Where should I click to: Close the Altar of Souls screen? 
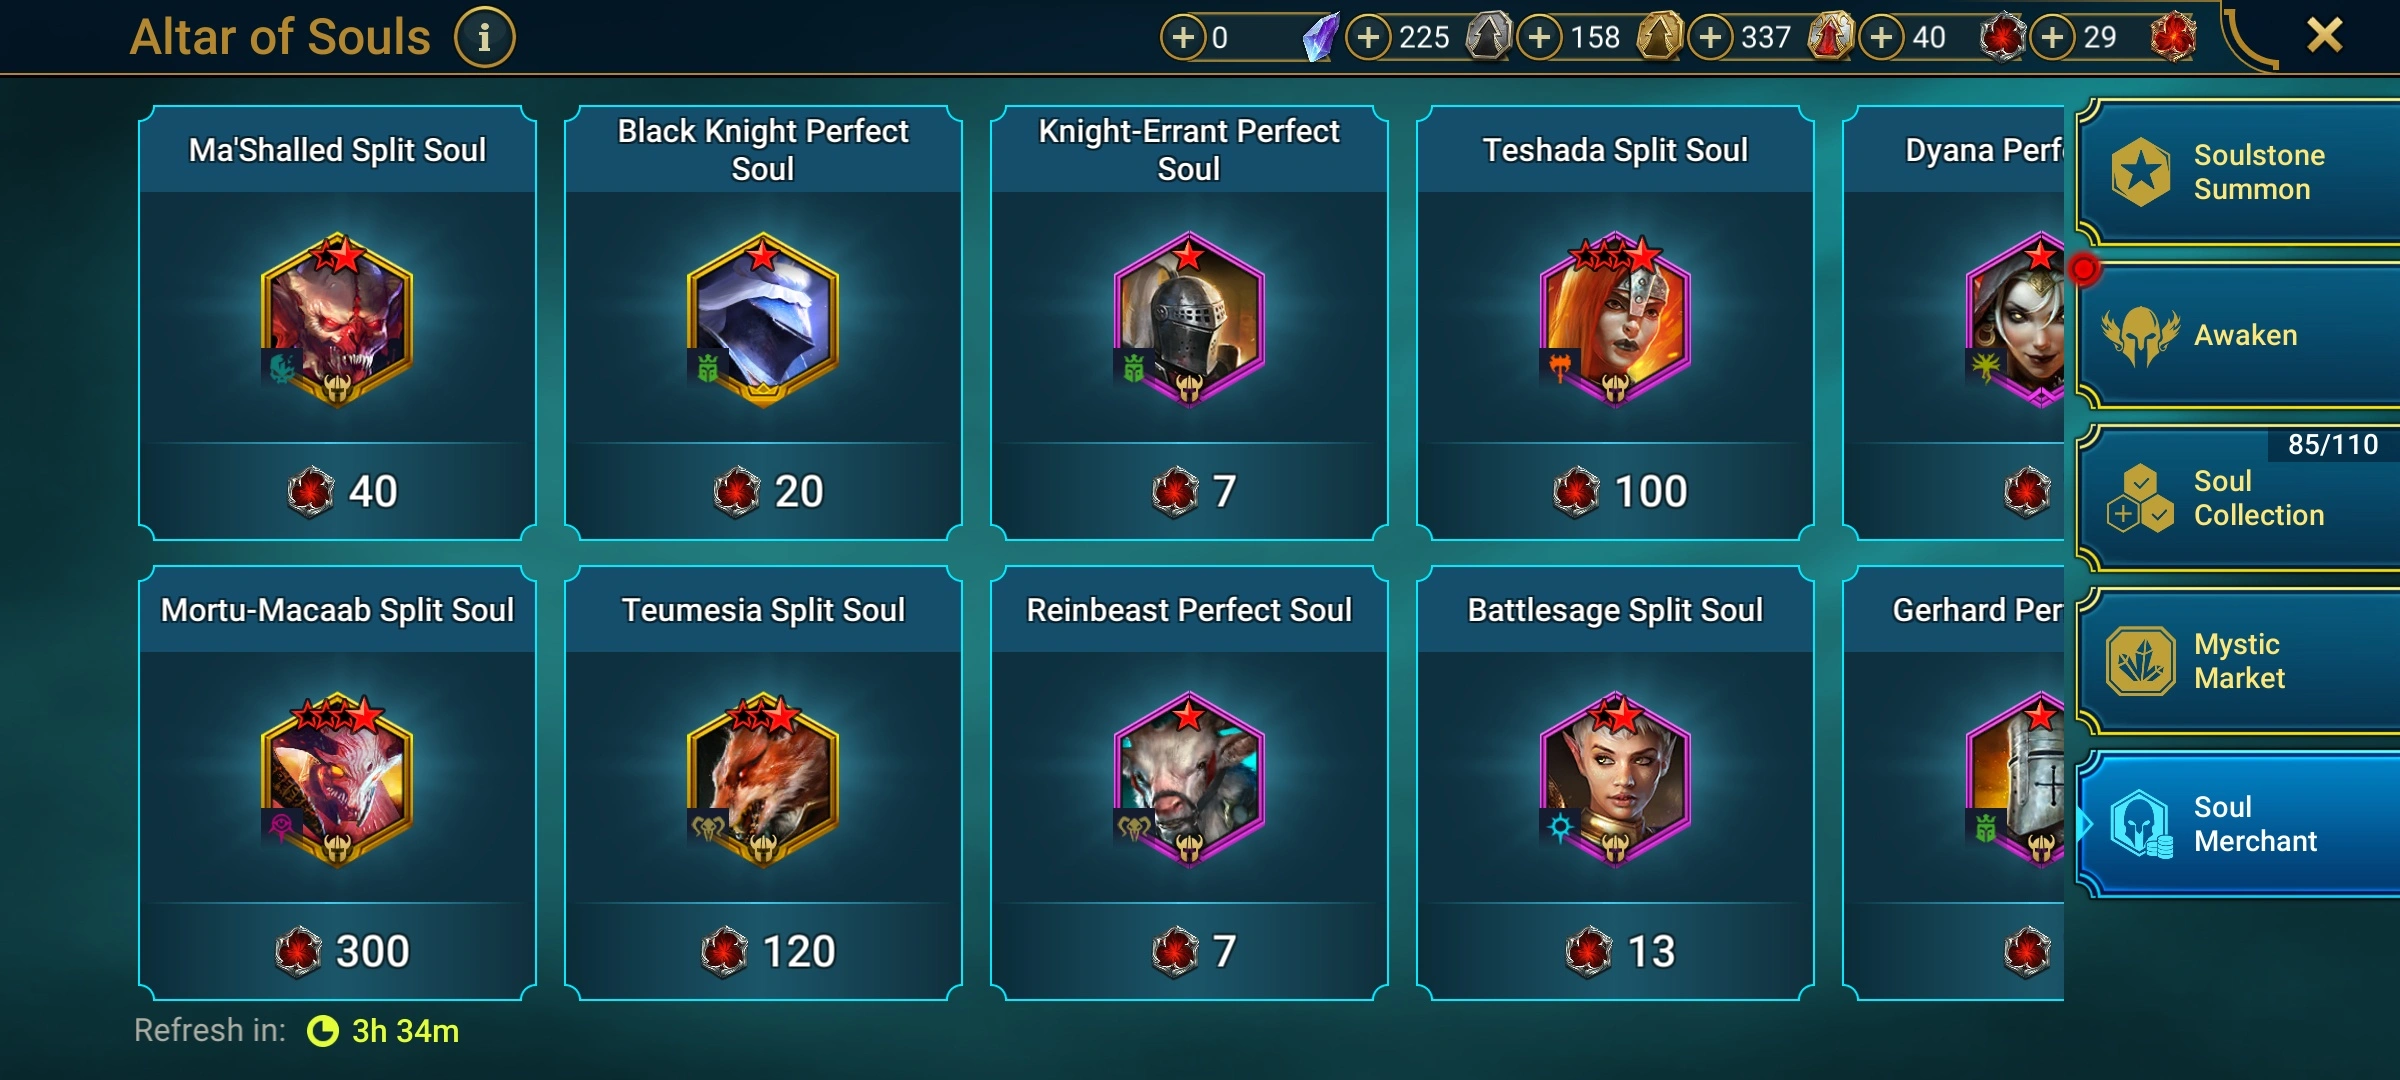[2324, 36]
